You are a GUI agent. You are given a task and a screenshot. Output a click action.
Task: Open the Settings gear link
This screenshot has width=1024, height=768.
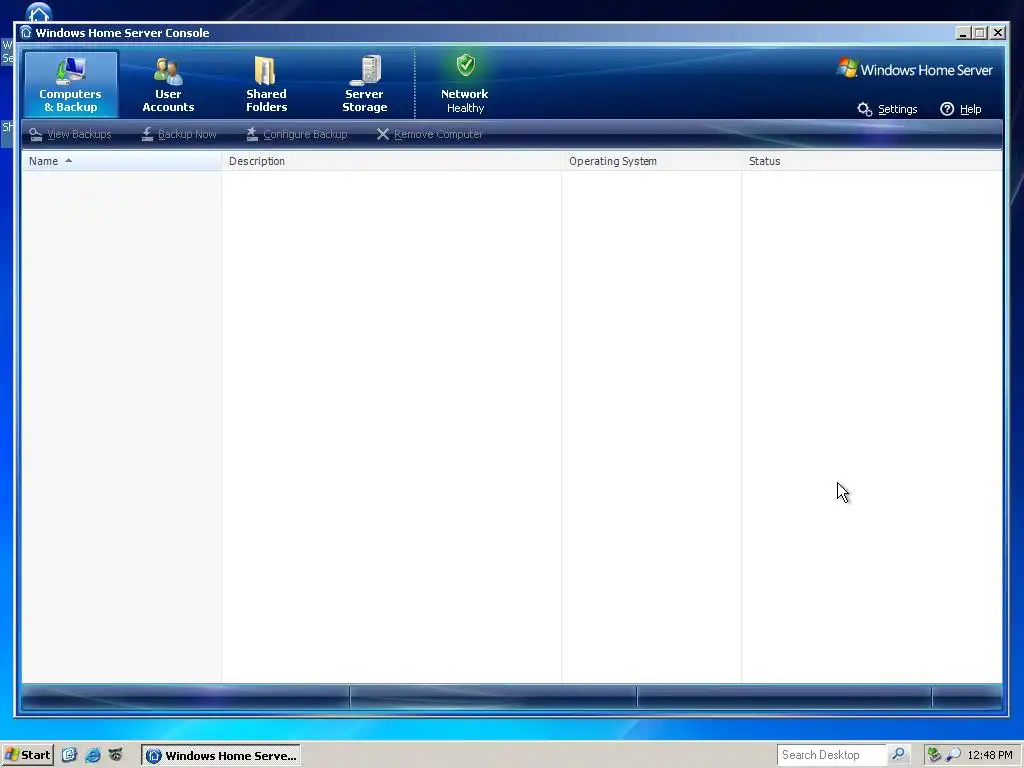pyautogui.click(x=887, y=109)
